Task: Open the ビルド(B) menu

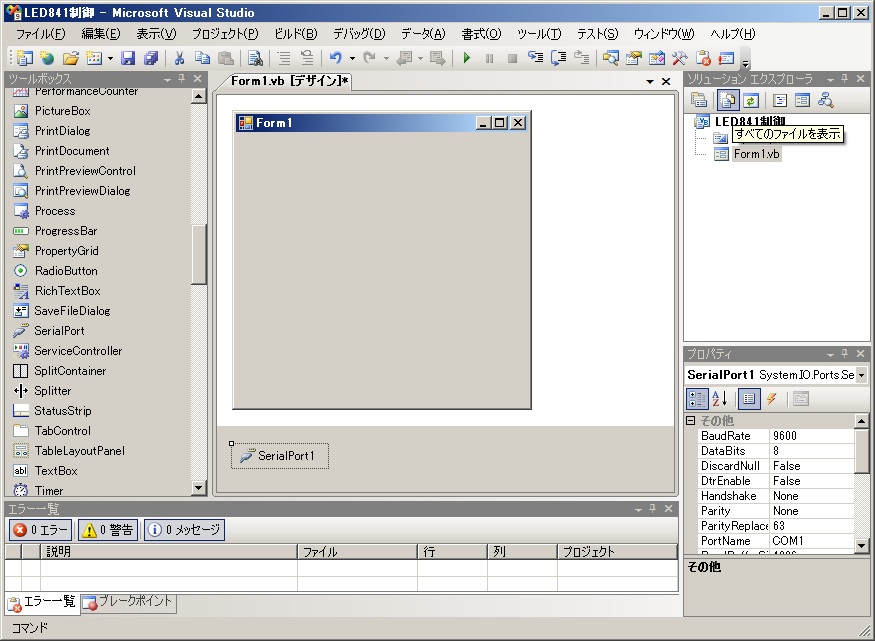Action: (296, 34)
